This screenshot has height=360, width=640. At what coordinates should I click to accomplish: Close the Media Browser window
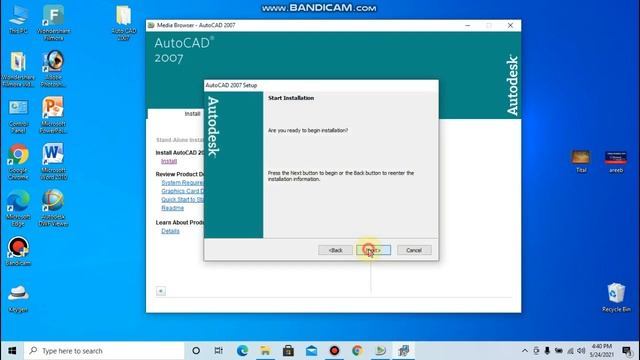(x=510, y=25)
